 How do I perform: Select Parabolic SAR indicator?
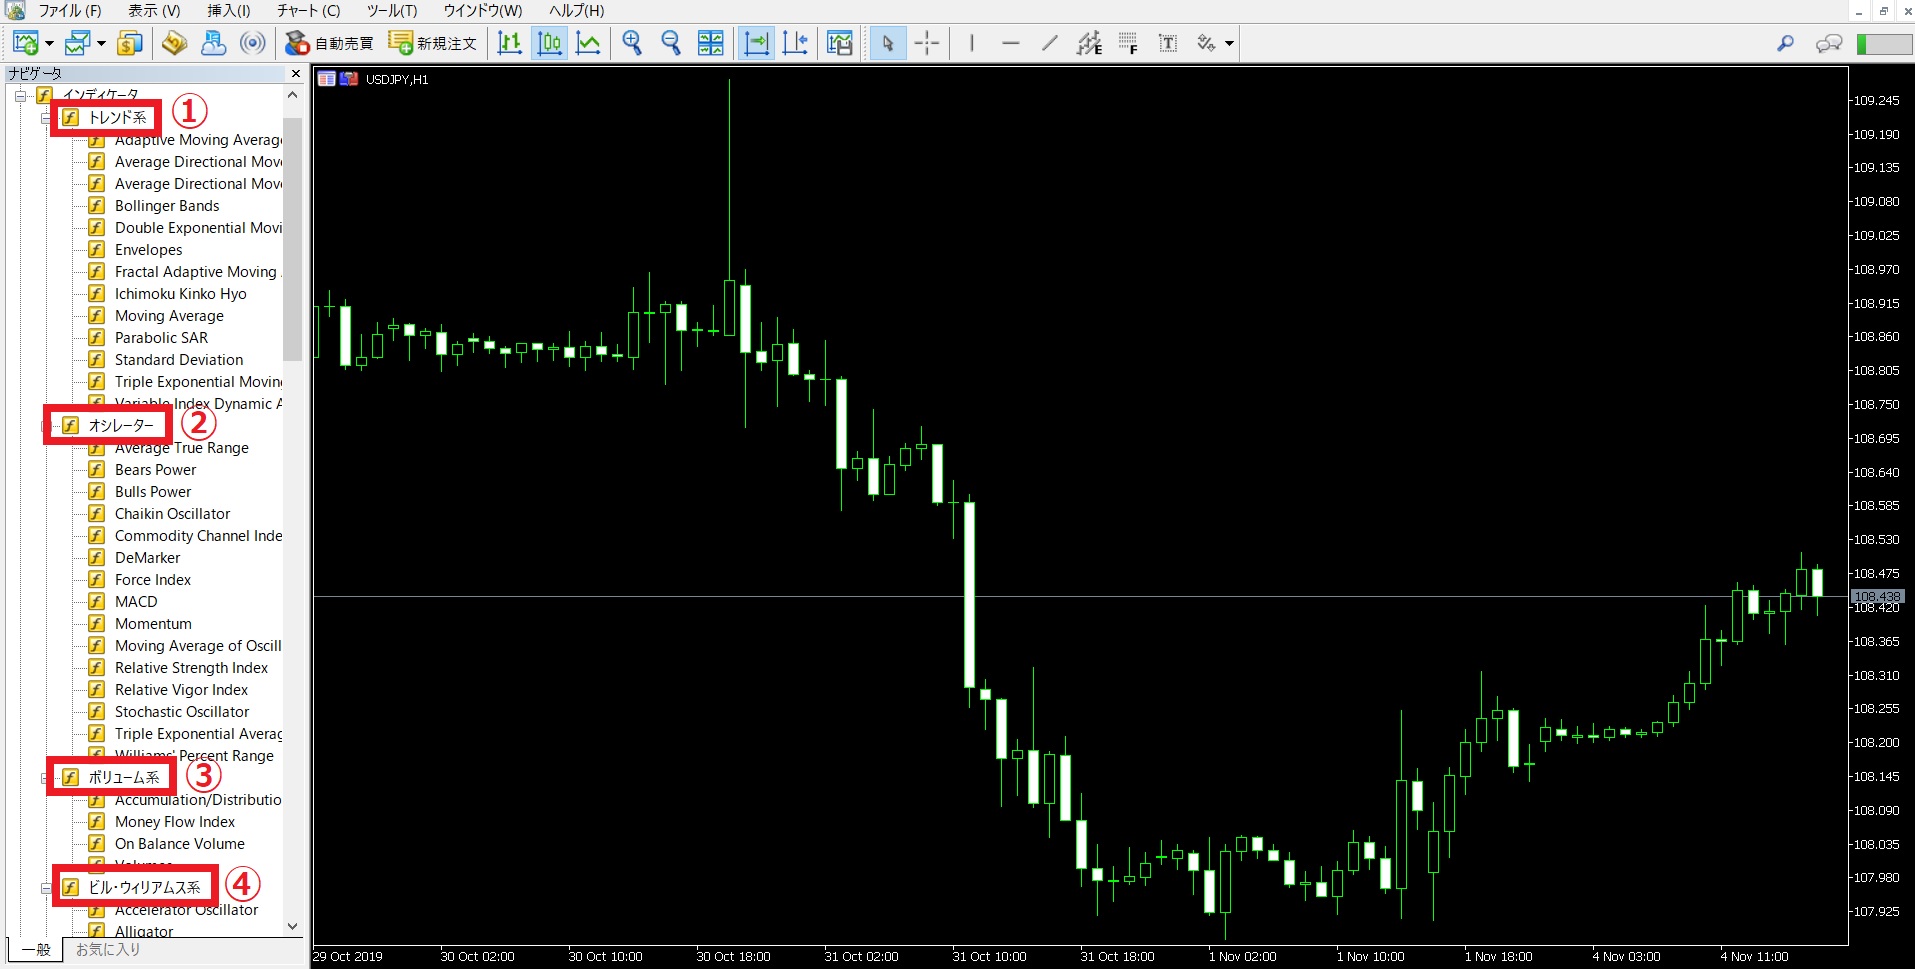(161, 338)
